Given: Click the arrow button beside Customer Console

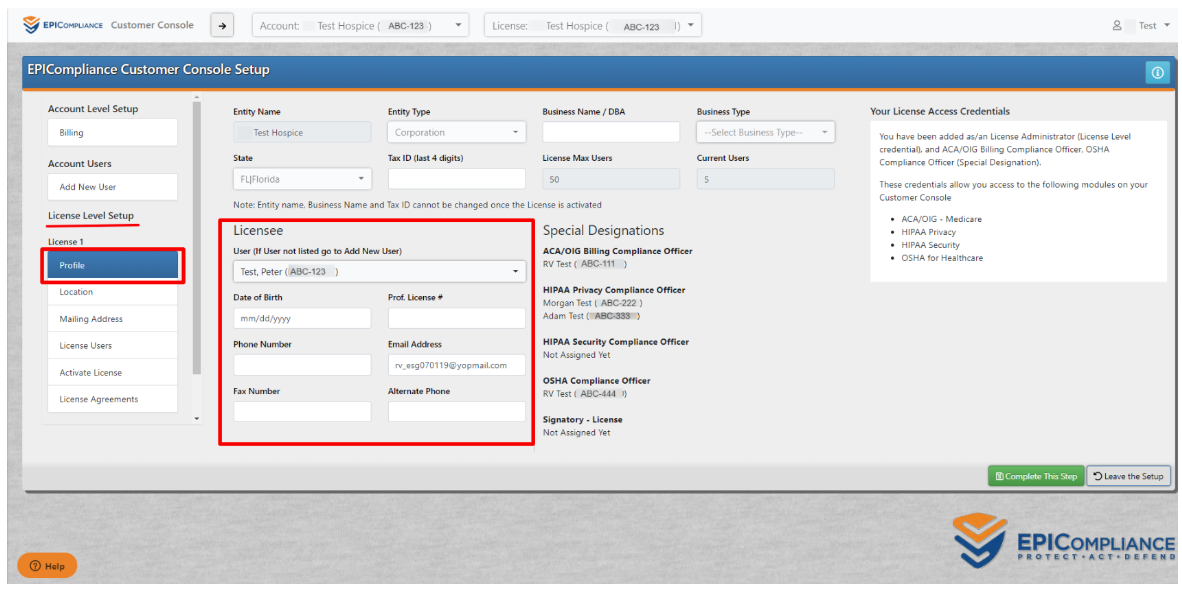Looking at the screenshot, I should (x=222, y=26).
